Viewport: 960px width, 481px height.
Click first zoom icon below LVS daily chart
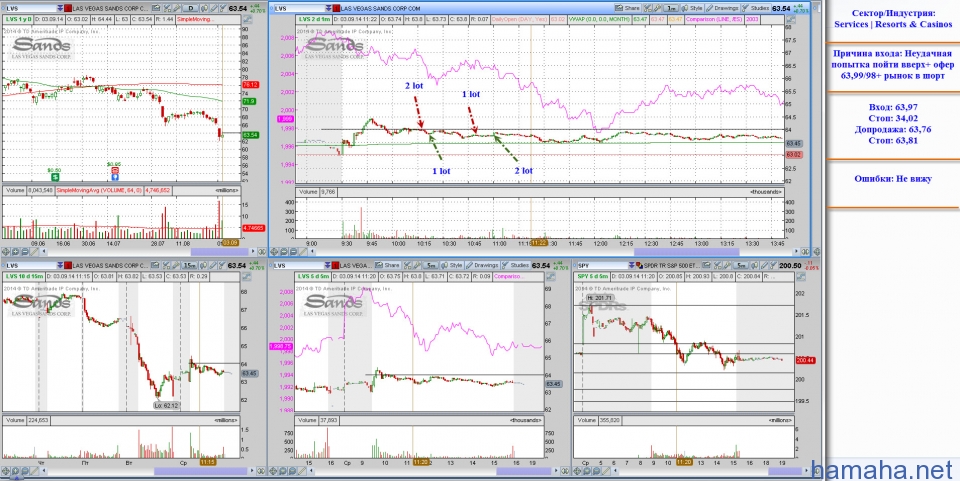6,252
